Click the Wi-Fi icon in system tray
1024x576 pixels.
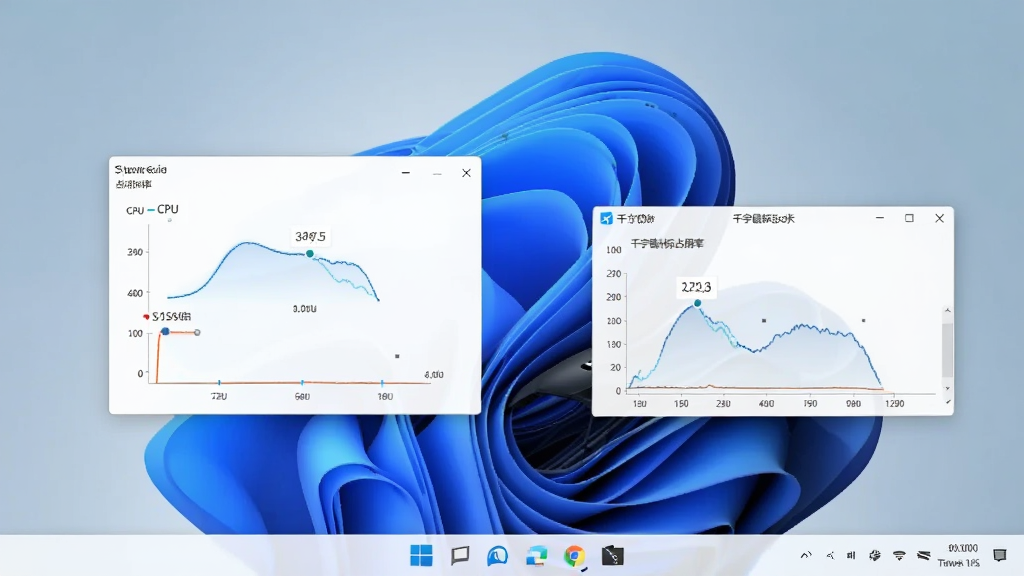click(x=899, y=556)
